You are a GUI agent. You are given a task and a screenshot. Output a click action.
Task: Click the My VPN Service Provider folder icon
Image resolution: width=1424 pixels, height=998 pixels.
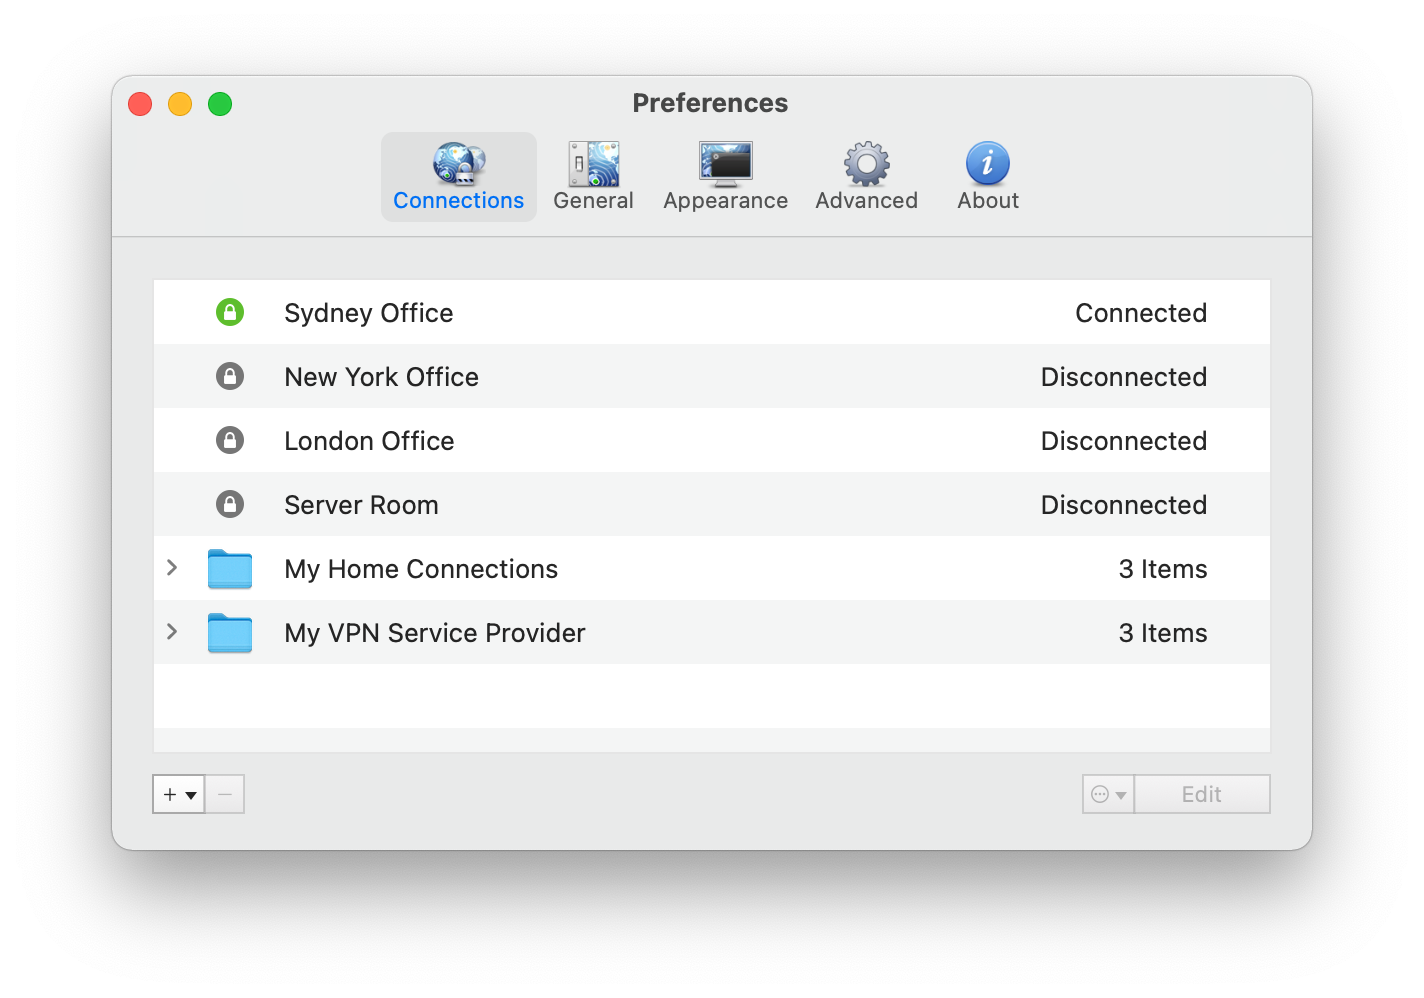tap(230, 633)
